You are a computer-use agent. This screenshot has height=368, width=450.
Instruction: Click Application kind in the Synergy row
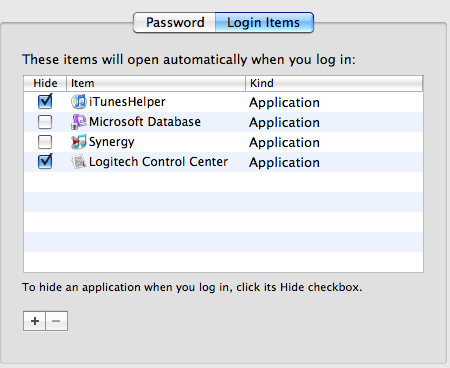tap(284, 143)
